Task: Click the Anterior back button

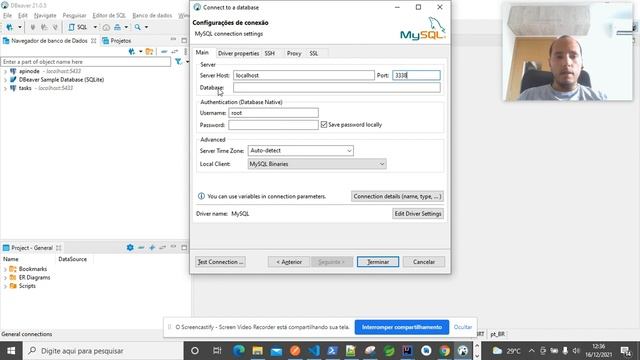Action: 289,262
